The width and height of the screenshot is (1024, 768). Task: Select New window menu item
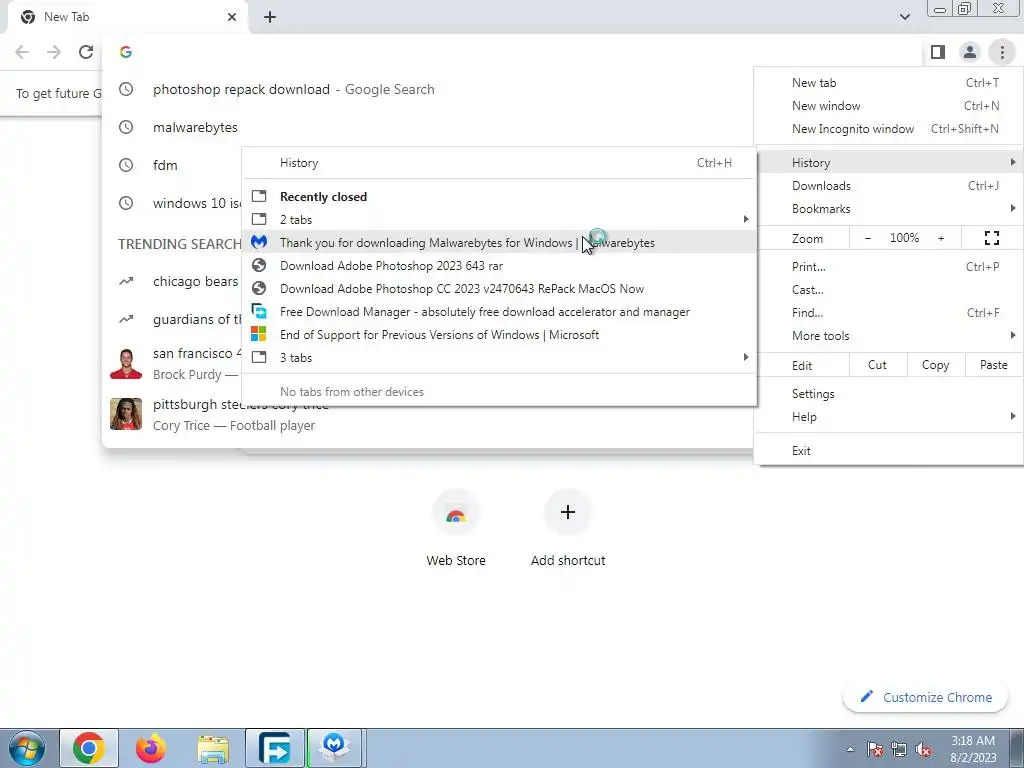pyautogui.click(x=889, y=106)
